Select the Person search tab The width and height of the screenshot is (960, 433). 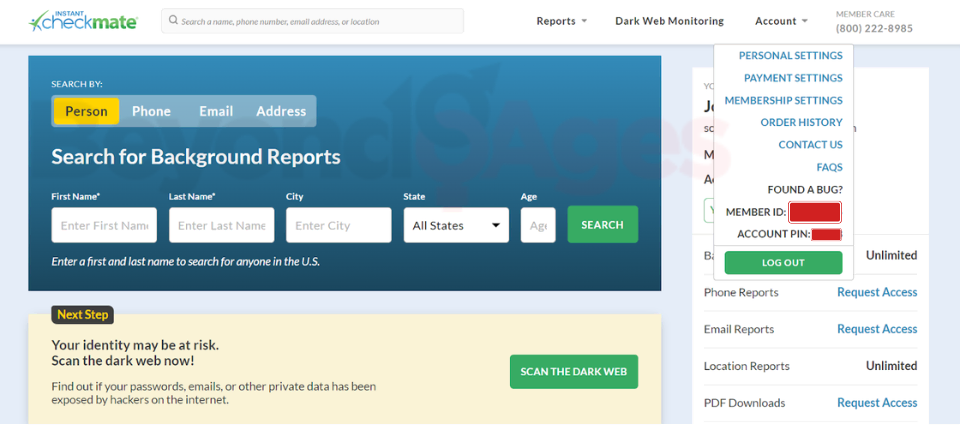tap(86, 111)
